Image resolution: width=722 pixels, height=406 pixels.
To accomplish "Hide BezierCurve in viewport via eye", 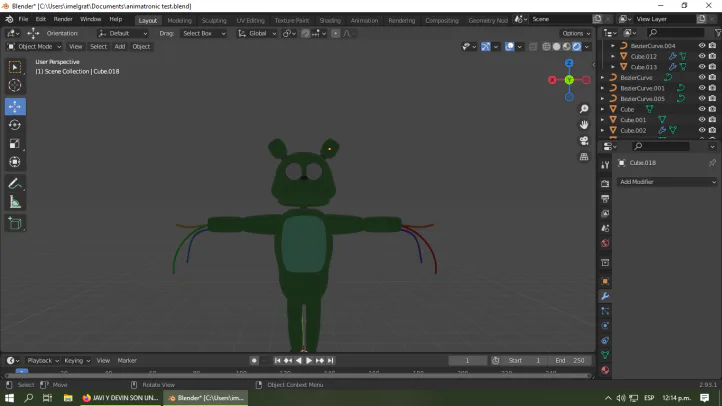I will tap(702, 77).
